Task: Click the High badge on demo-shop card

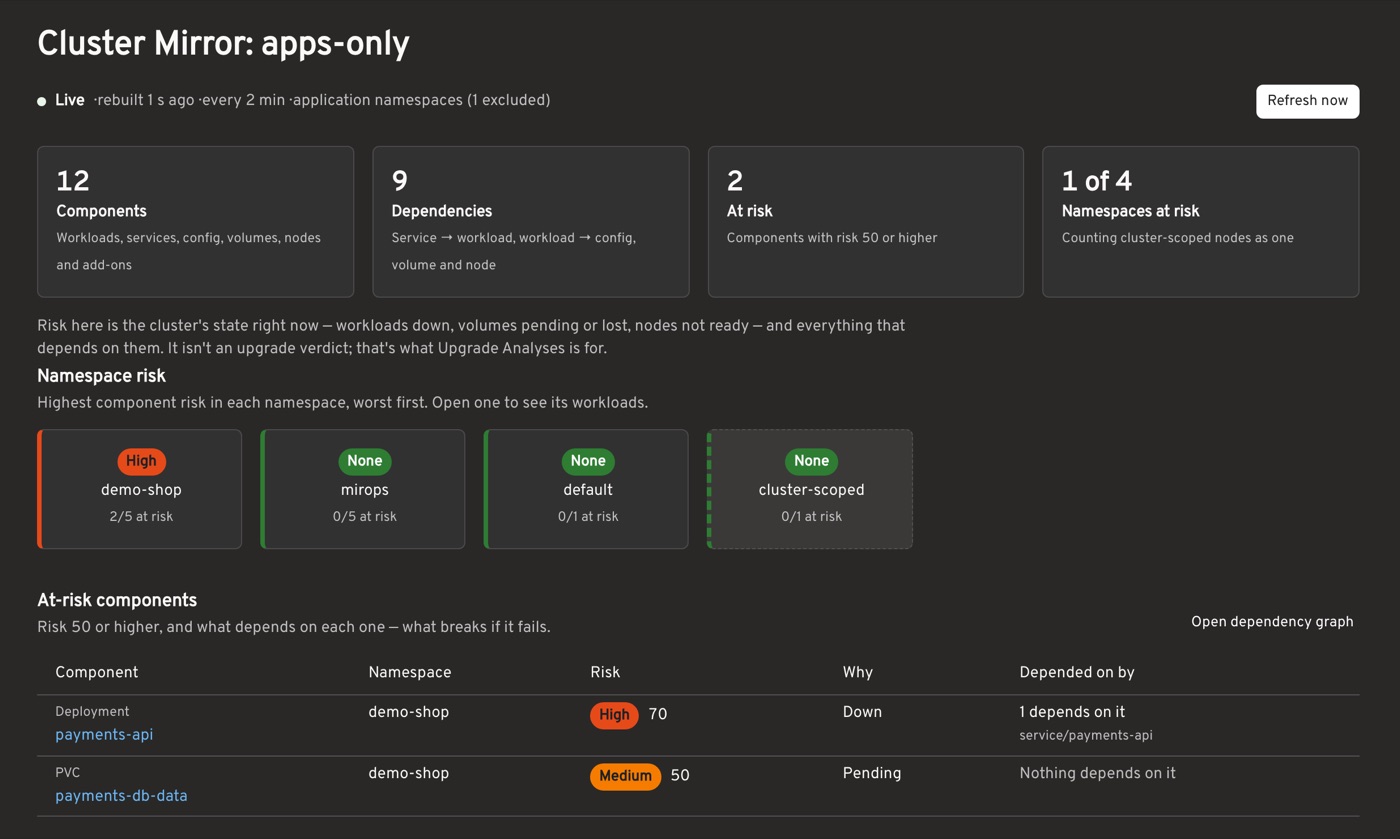Action: 141,461
